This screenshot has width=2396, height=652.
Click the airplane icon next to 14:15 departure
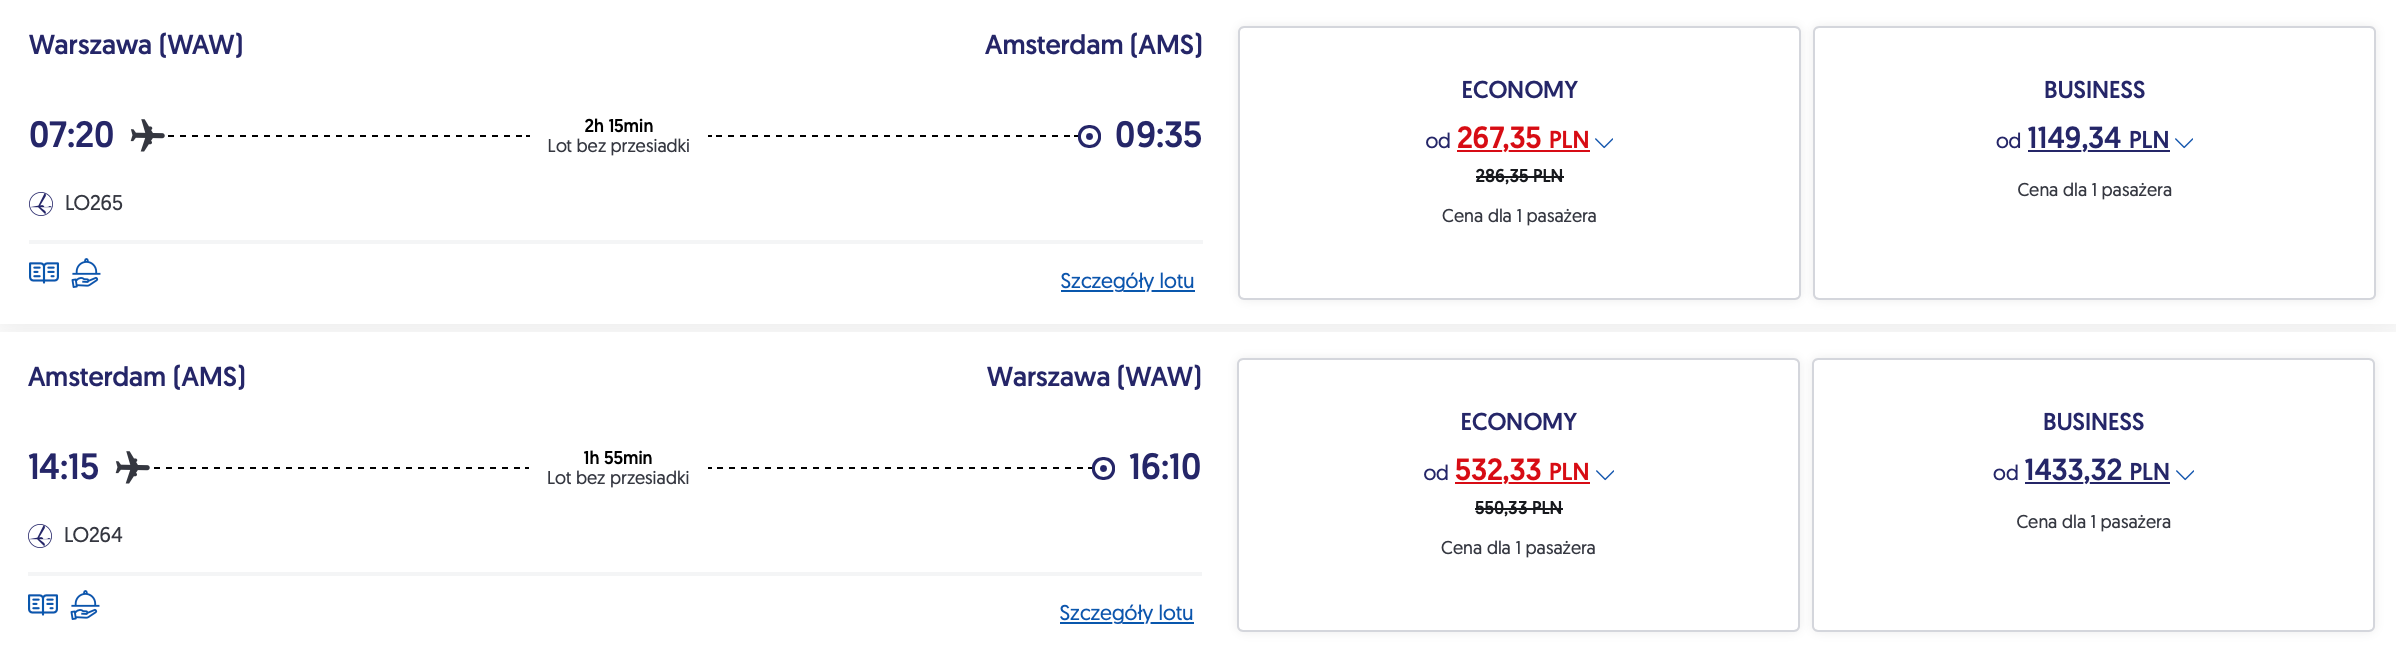[132, 467]
